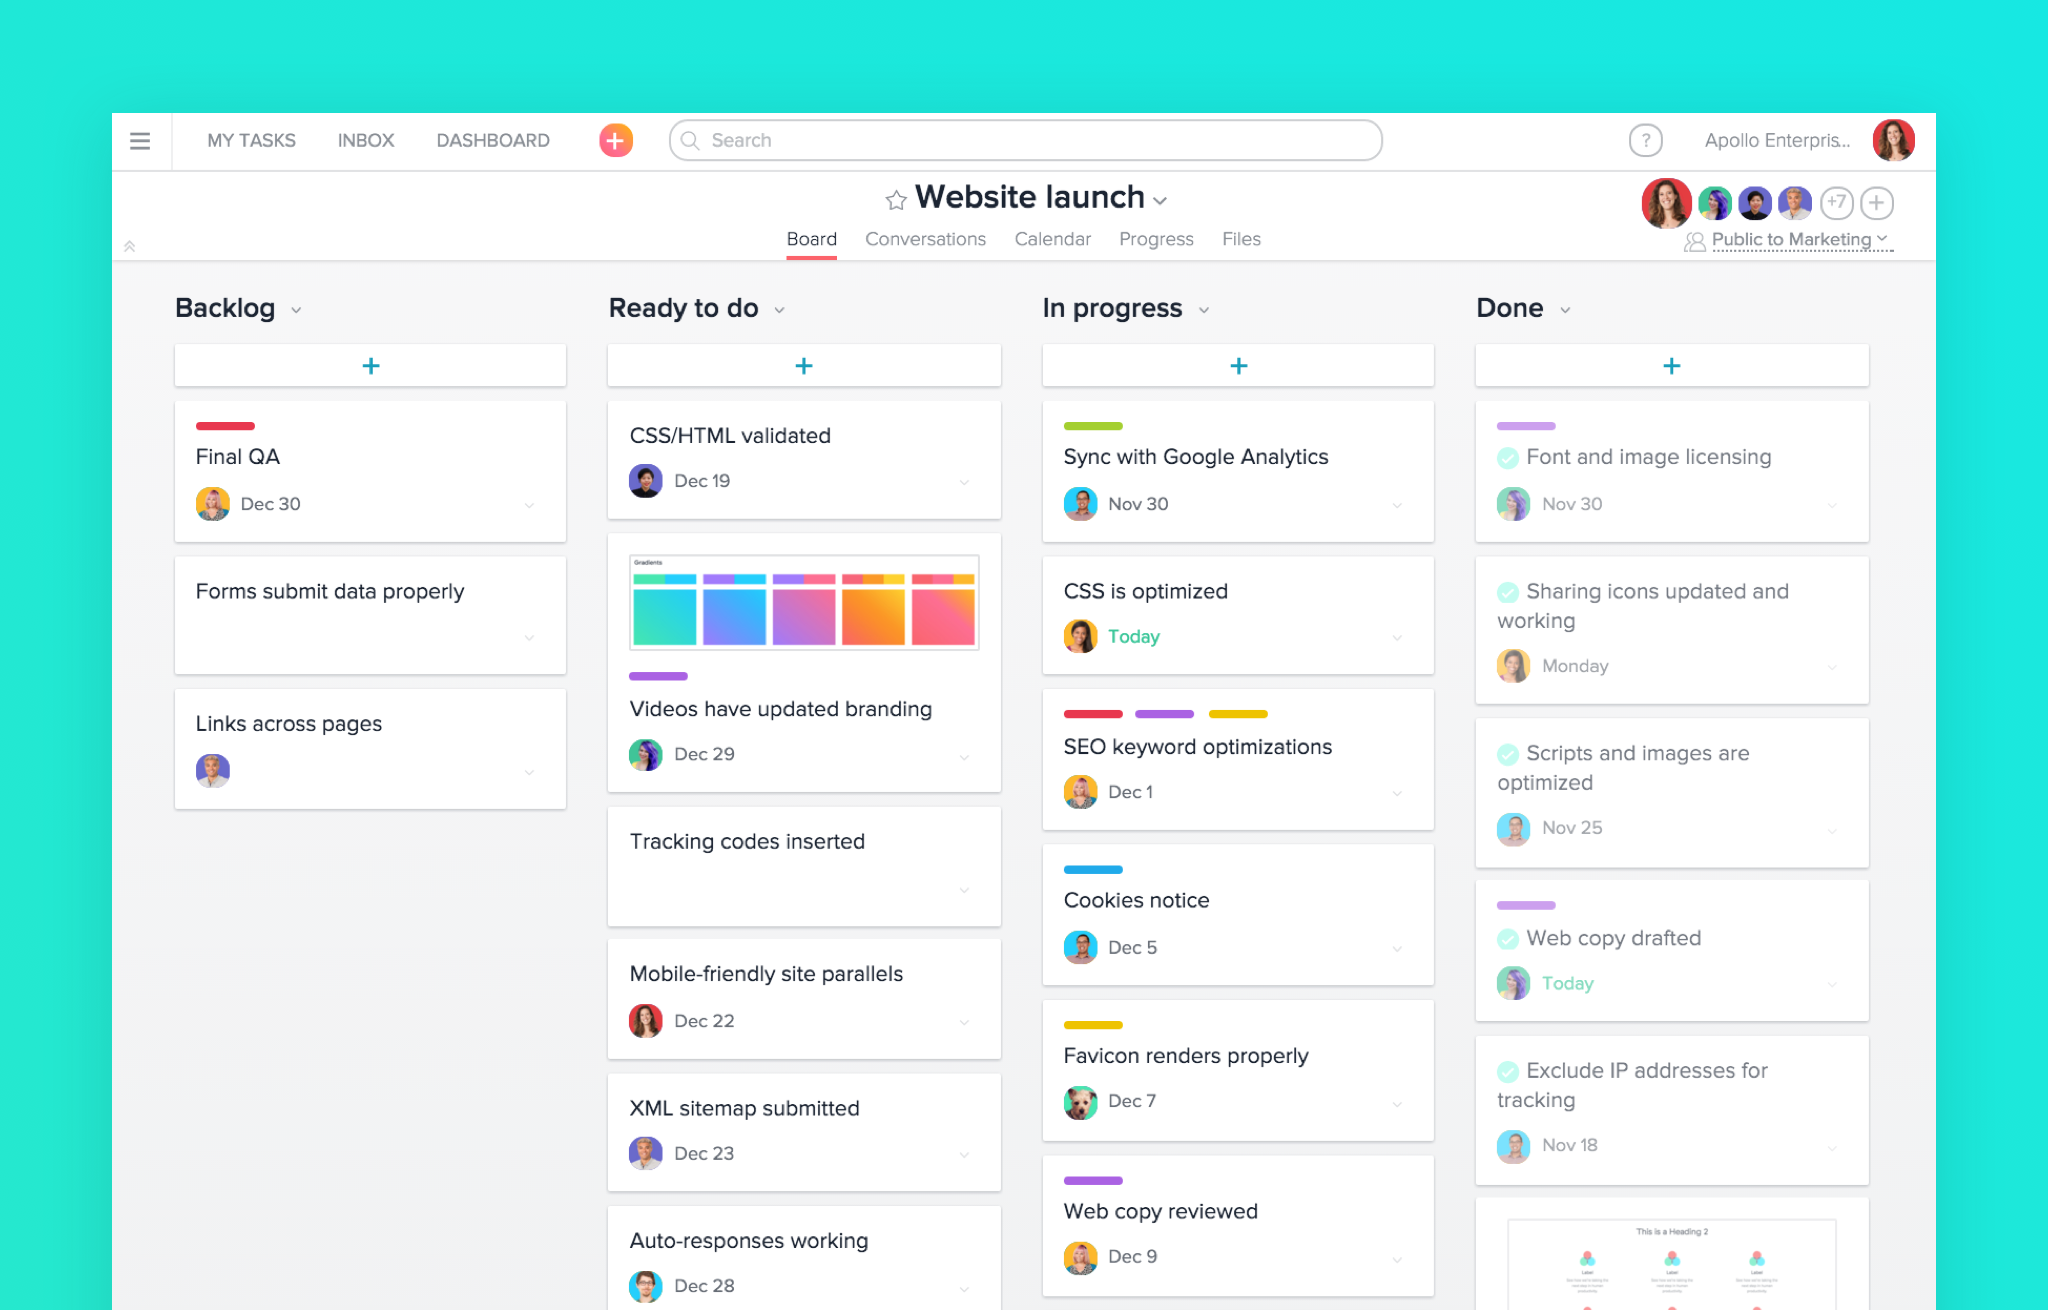The height and width of the screenshot is (1310, 2048).
Task: Click the add task button in Done
Action: tap(1670, 363)
